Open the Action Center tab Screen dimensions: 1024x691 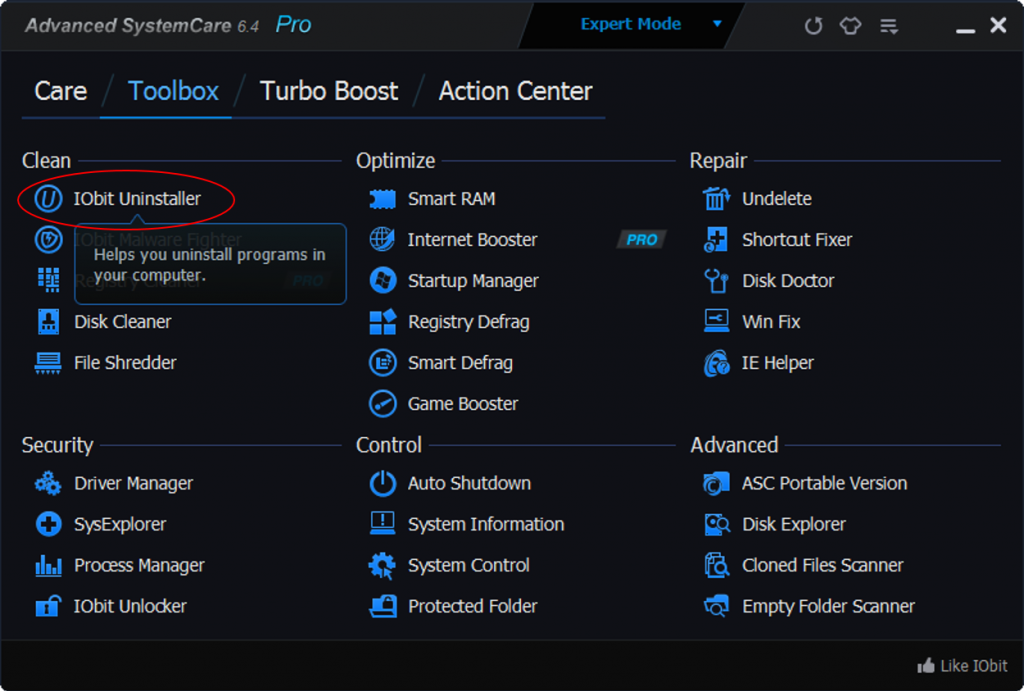tap(515, 91)
